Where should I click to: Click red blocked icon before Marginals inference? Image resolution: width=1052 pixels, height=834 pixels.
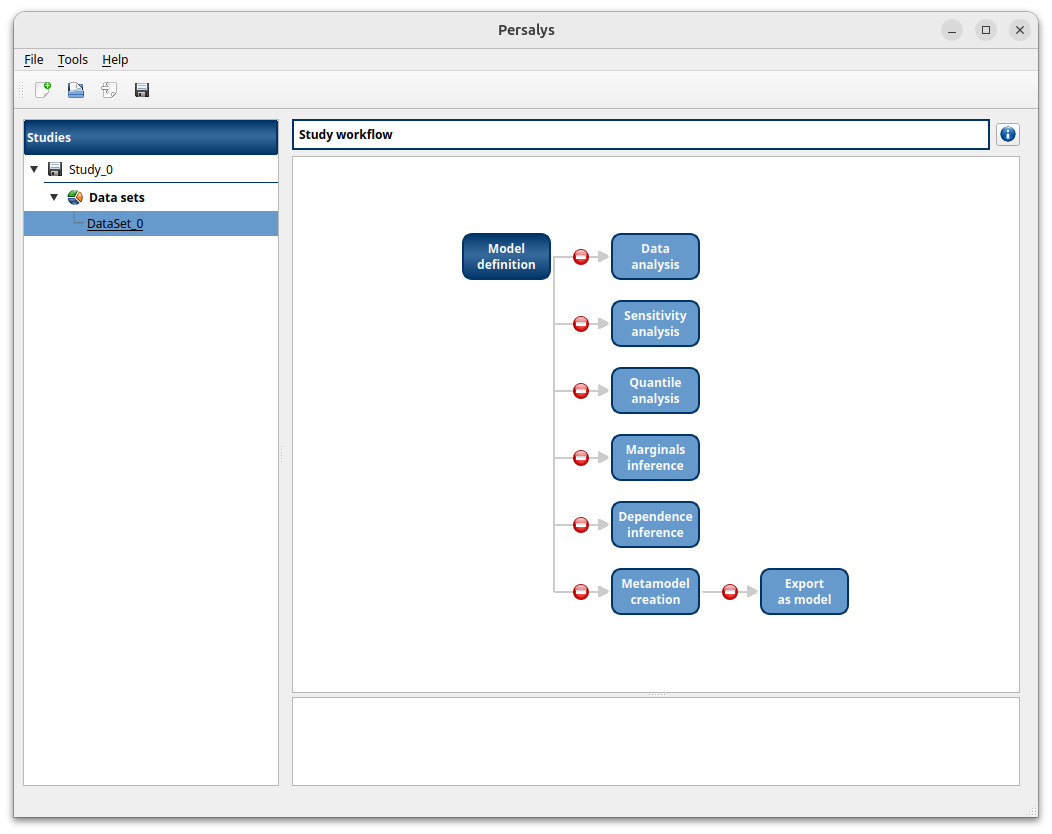[581, 458]
